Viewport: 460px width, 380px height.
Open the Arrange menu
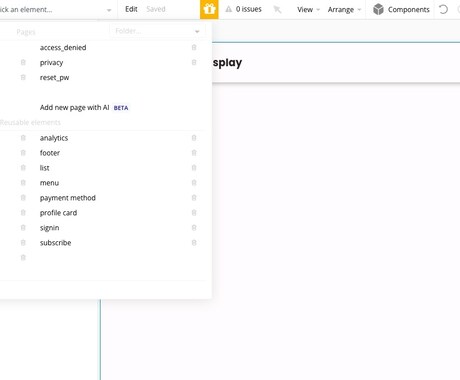pyautogui.click(x=344, y=10)
